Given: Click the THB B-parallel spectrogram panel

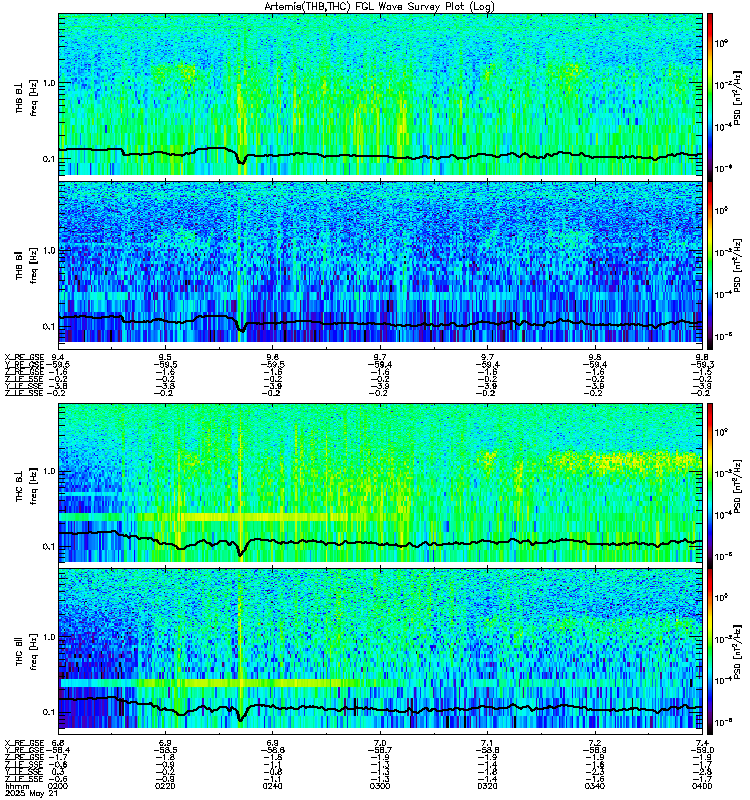Looking at the screenshot, I should click(x=380, y=265).
